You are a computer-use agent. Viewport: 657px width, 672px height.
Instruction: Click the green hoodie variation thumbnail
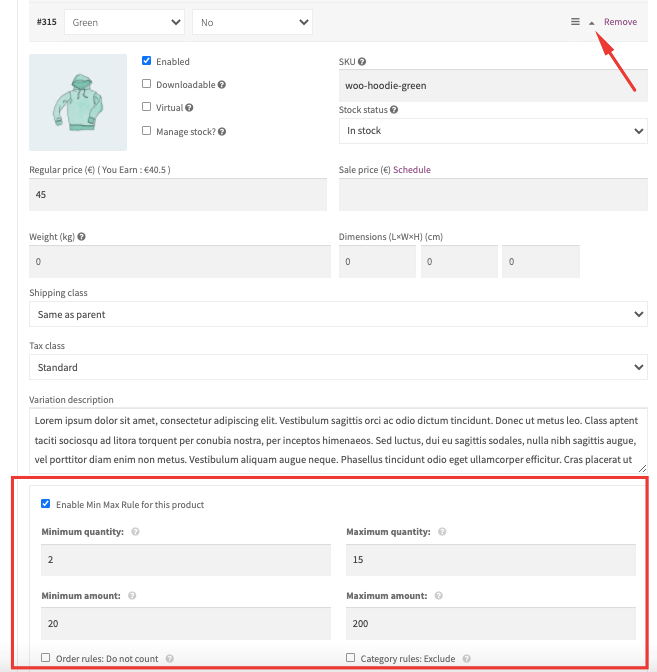click(x=78, y=102)
